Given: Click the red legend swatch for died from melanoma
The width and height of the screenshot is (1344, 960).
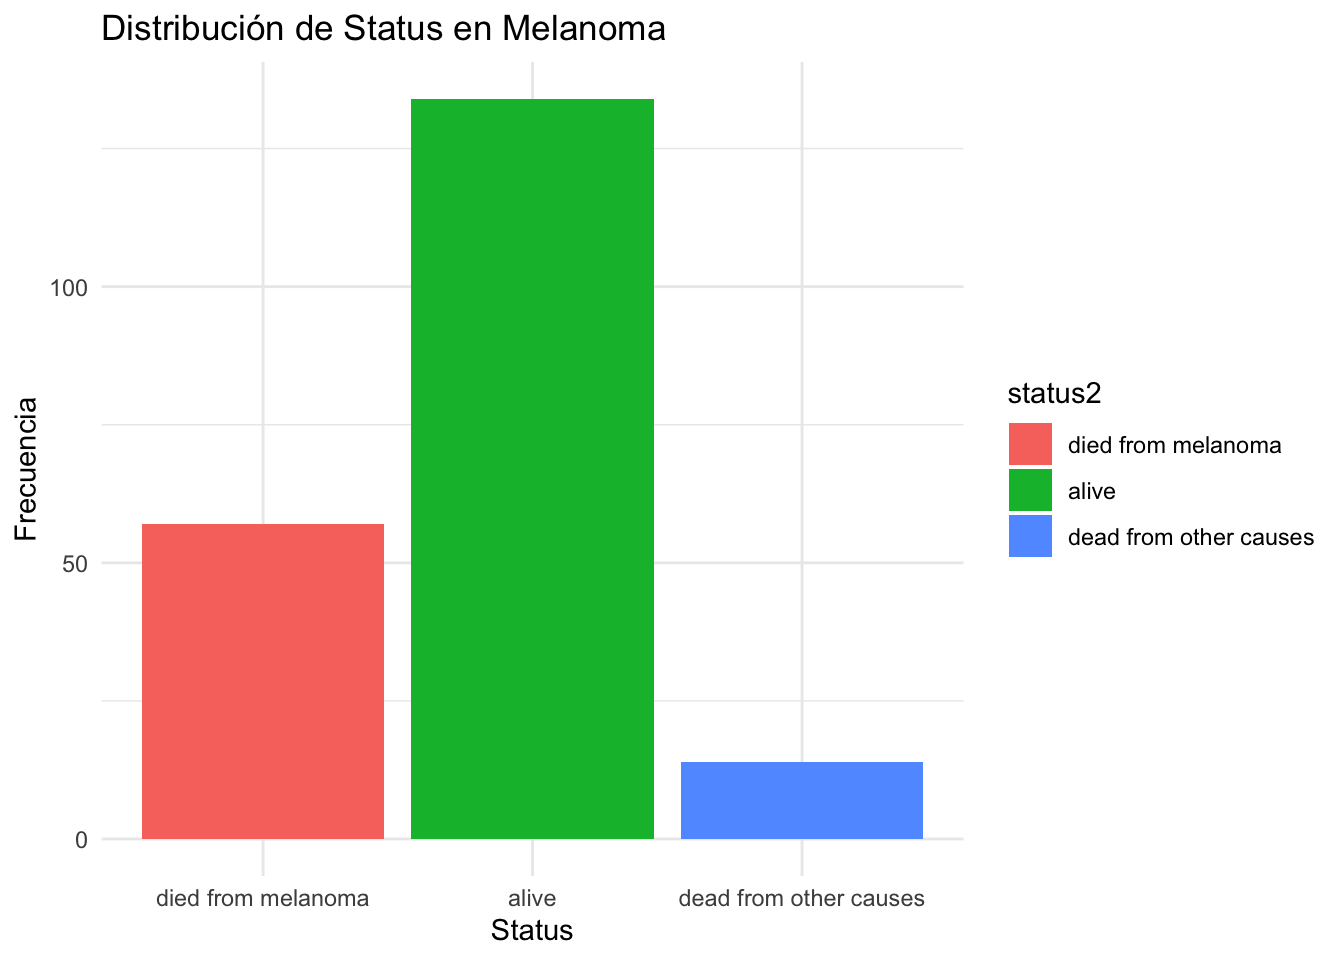Looking at the screenshot, I should click(1030, 444).
